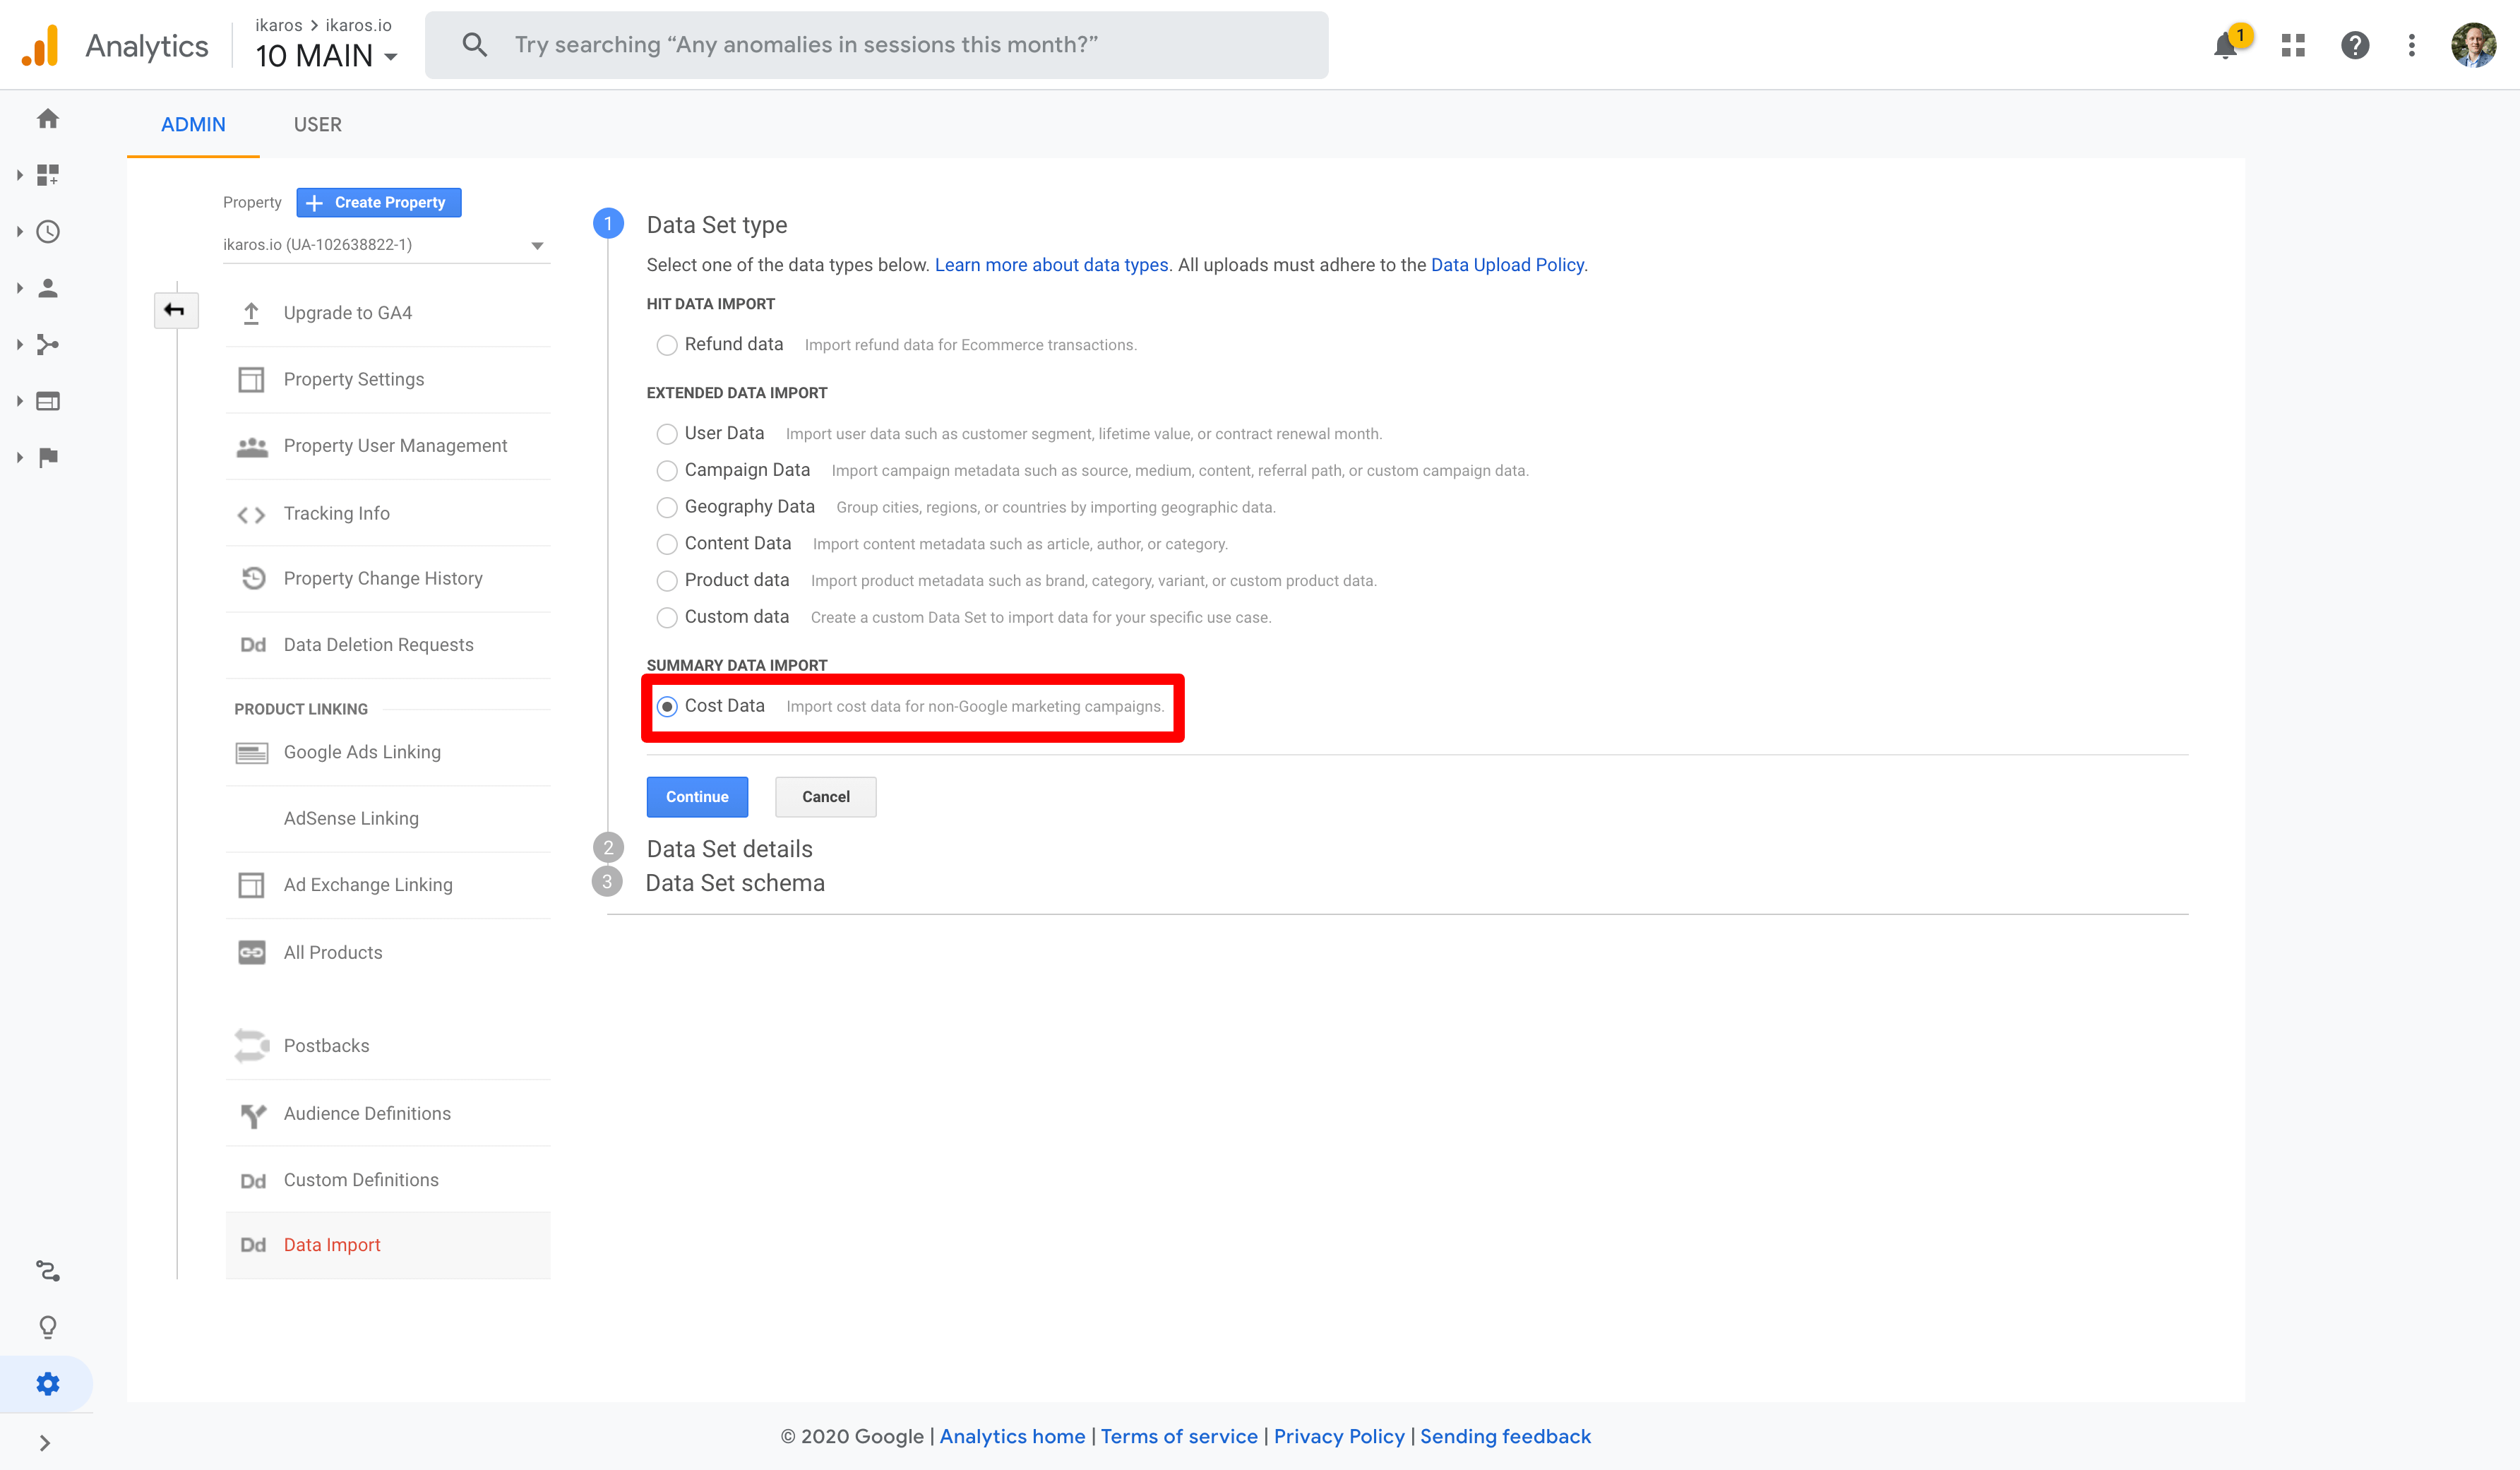This screenshot has height=1470, width=2520.
Task: Select the Refund data radio button
Action: [x=667, y=345]
